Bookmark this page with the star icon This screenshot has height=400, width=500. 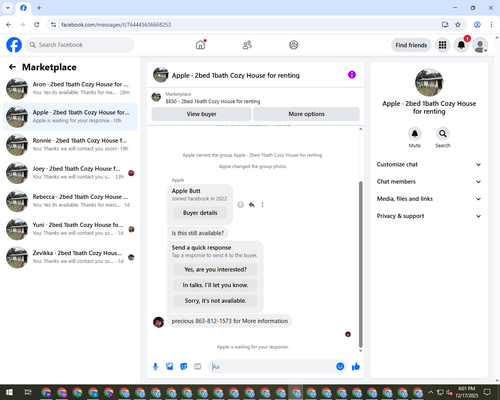458,25
